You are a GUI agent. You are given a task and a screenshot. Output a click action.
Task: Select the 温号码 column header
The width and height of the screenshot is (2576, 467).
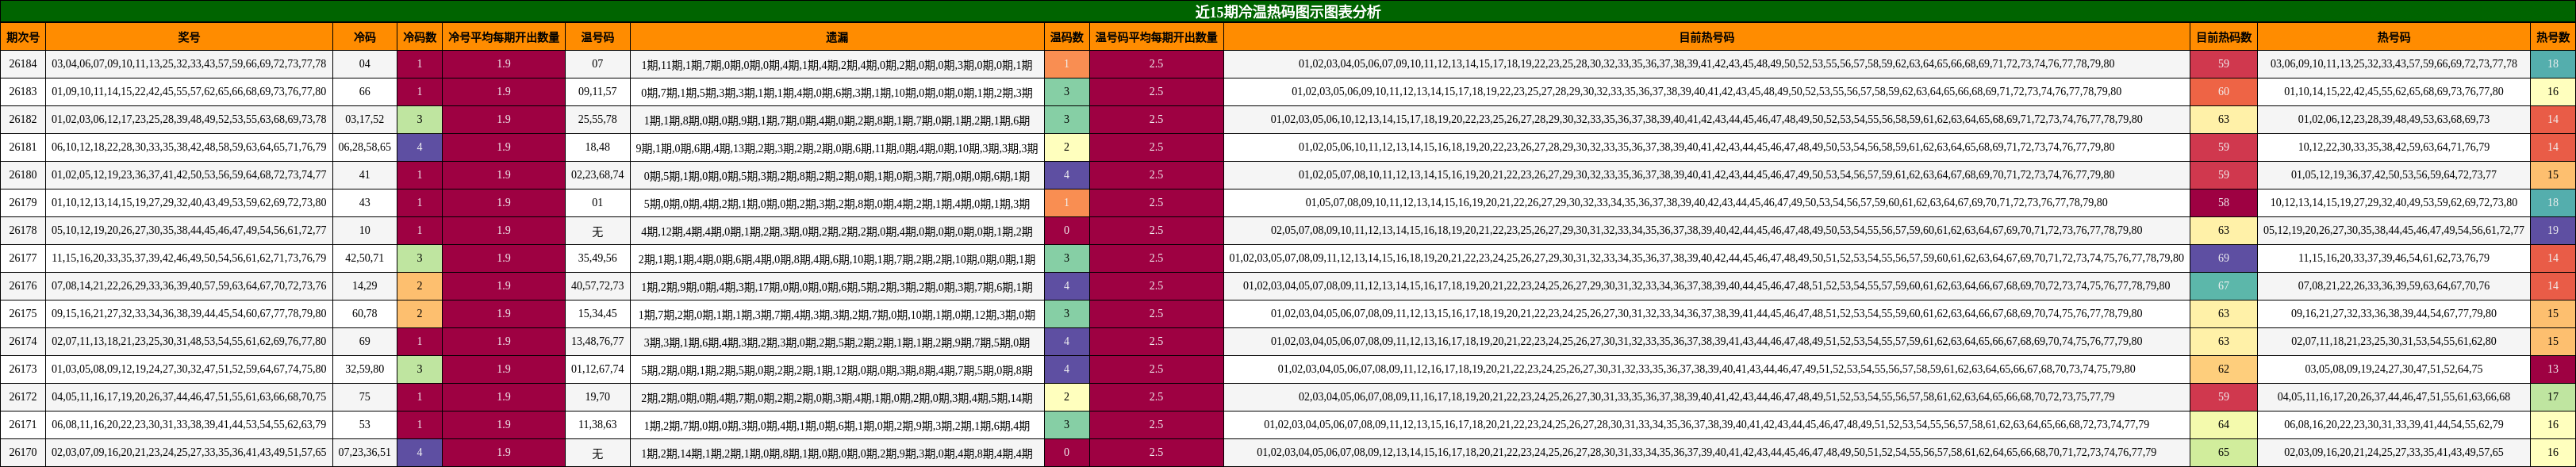coord(597,37)
